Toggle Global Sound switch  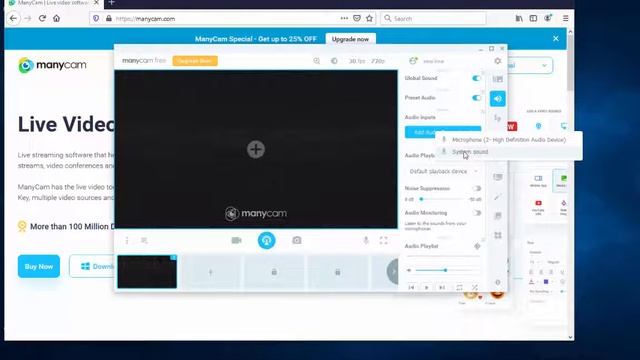point(476,78)
